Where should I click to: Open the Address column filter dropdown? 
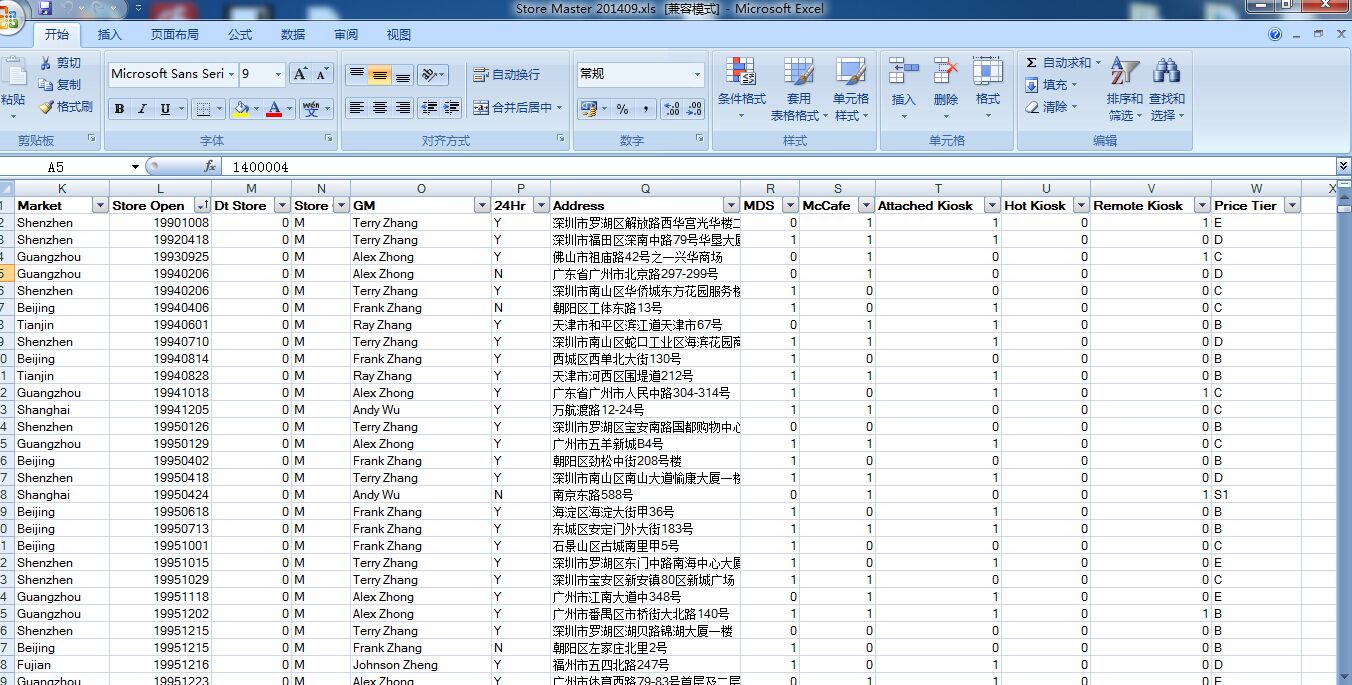(x=731, y=206)
